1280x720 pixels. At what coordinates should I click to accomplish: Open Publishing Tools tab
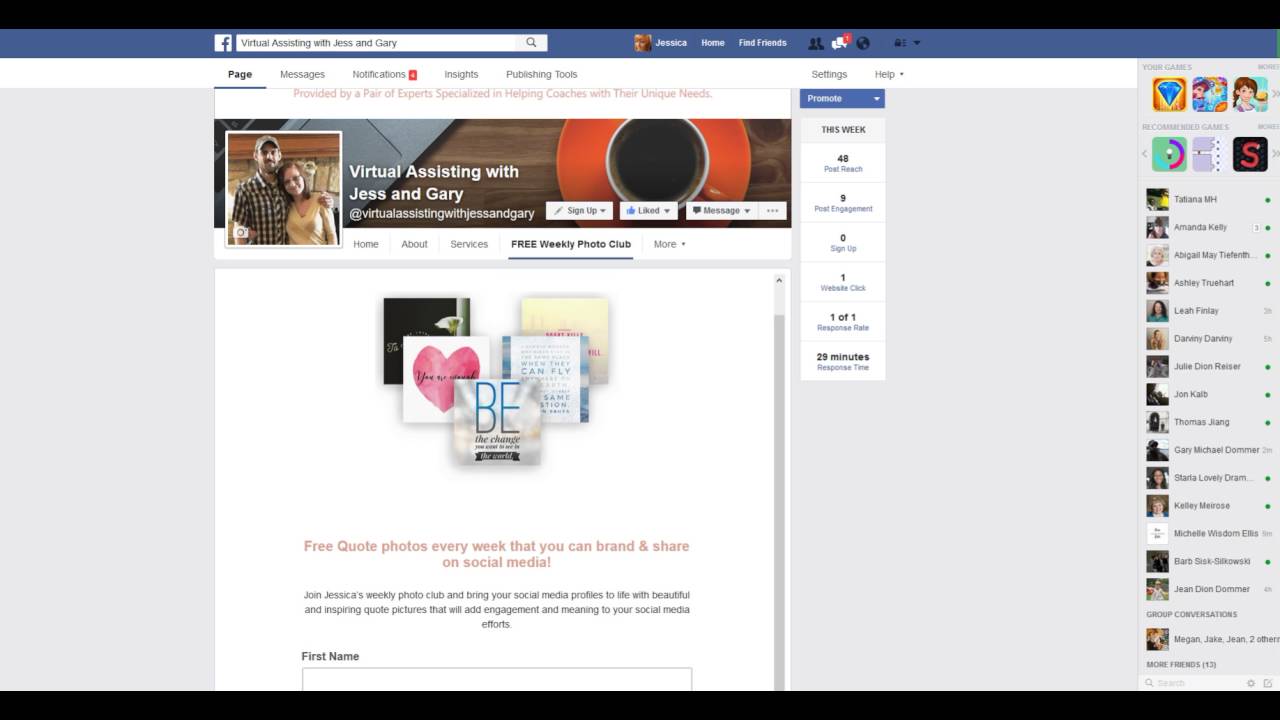pos(541,74)
